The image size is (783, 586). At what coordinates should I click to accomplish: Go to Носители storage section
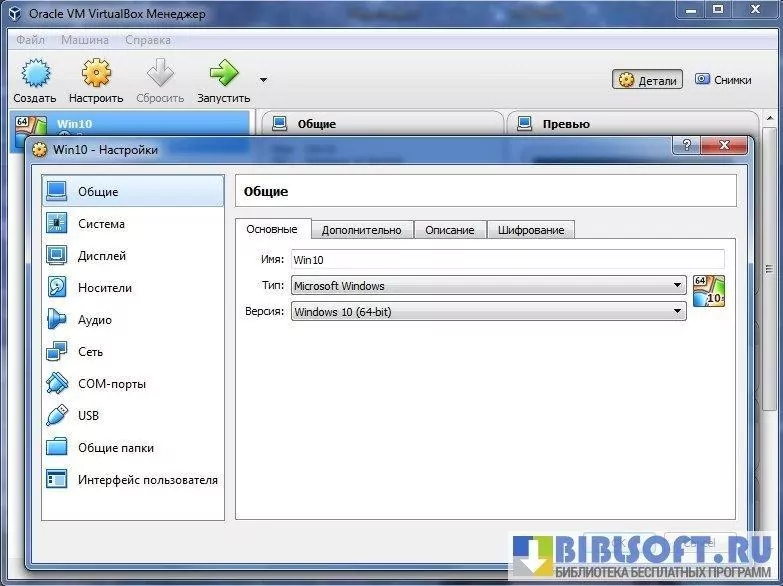[x=104, y=288]
